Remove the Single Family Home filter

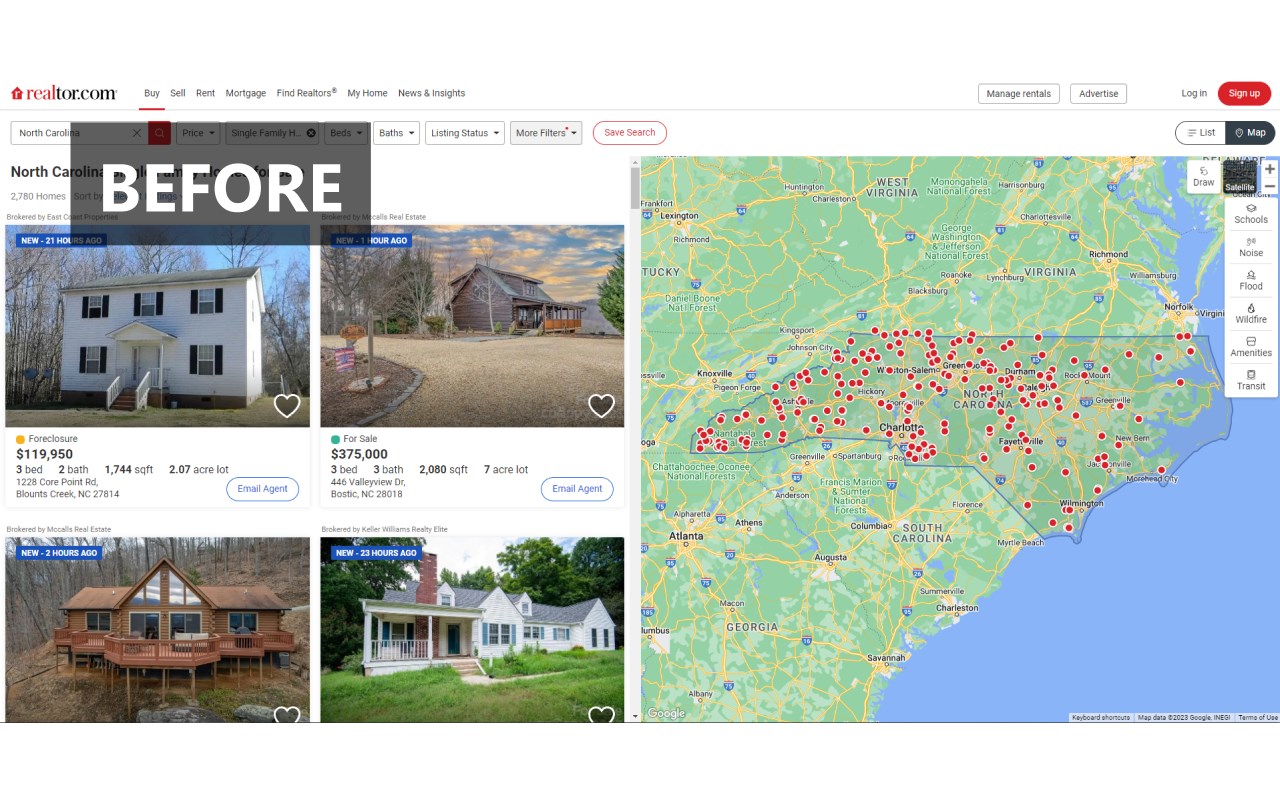point(311,133)
